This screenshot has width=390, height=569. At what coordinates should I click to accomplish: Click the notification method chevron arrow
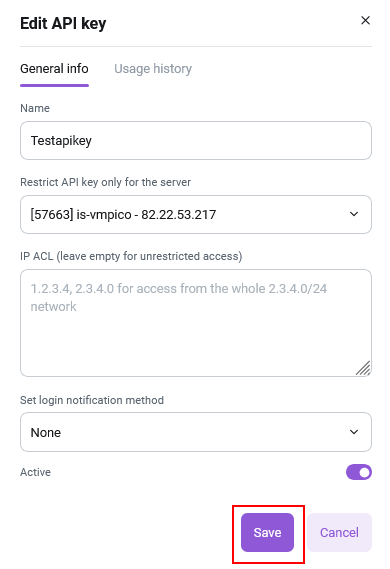(354, 432)
